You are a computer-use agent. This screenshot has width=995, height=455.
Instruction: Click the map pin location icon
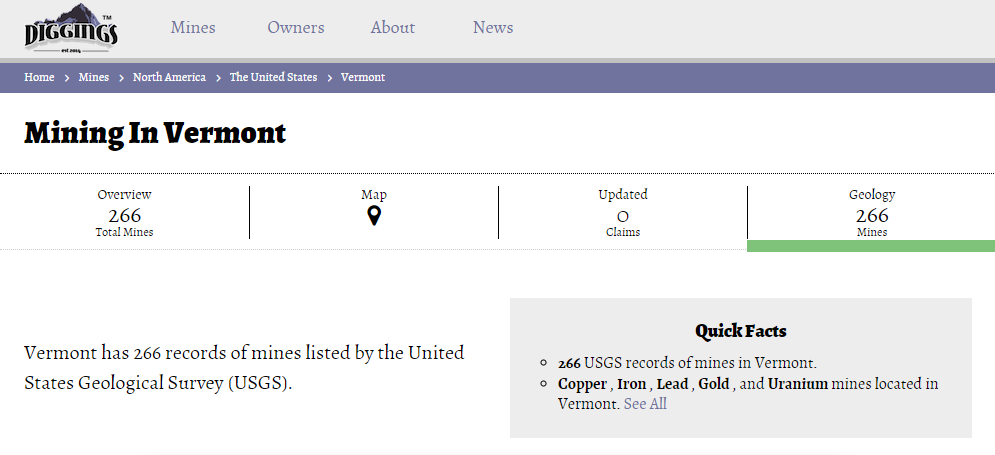(374, 216)
